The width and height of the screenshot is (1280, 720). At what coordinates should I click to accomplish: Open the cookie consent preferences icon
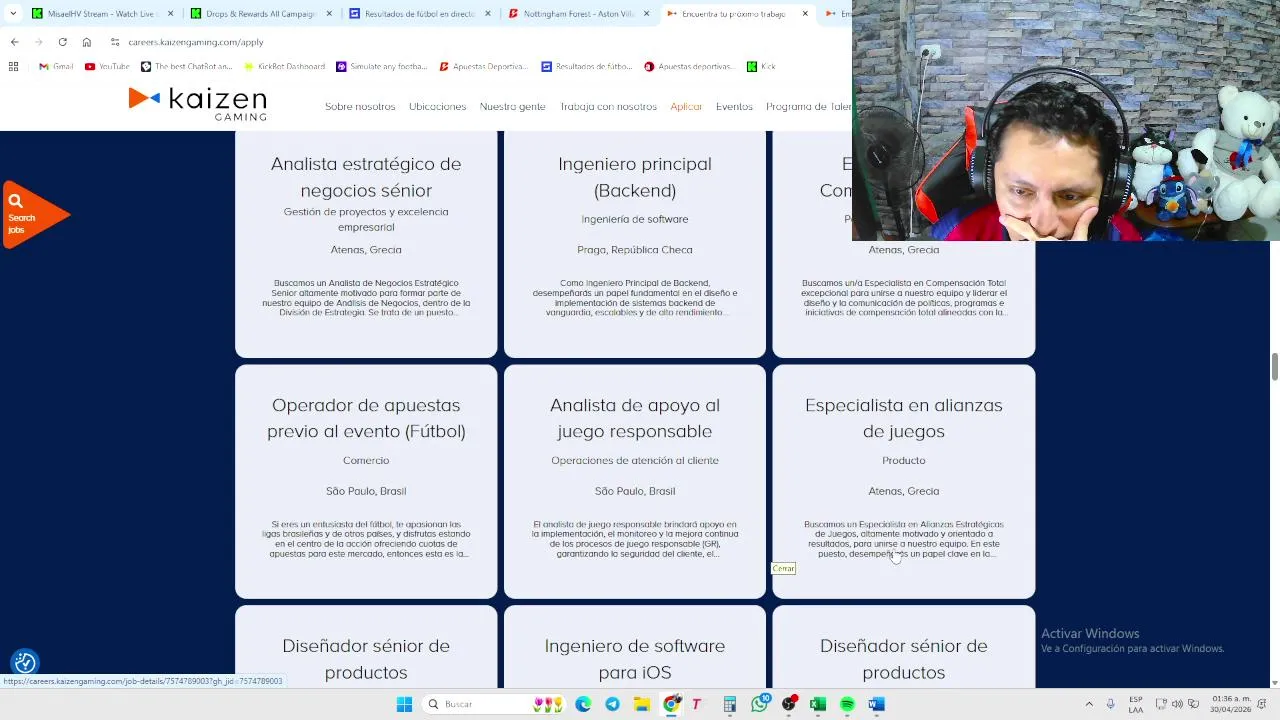point(25,662)
